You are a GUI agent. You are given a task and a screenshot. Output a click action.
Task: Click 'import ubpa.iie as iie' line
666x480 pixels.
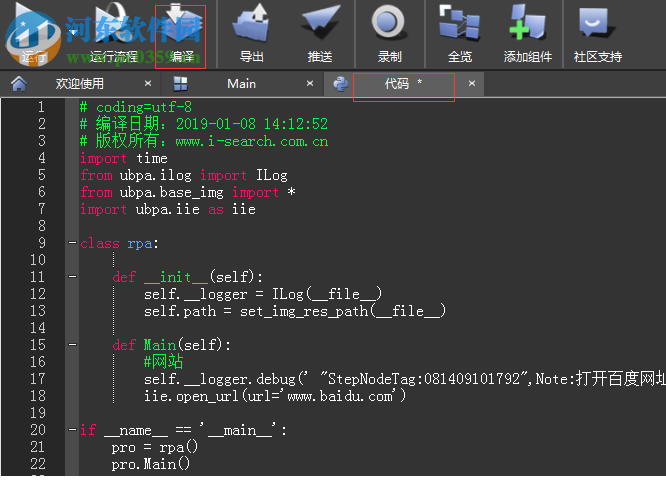point(168,209)
